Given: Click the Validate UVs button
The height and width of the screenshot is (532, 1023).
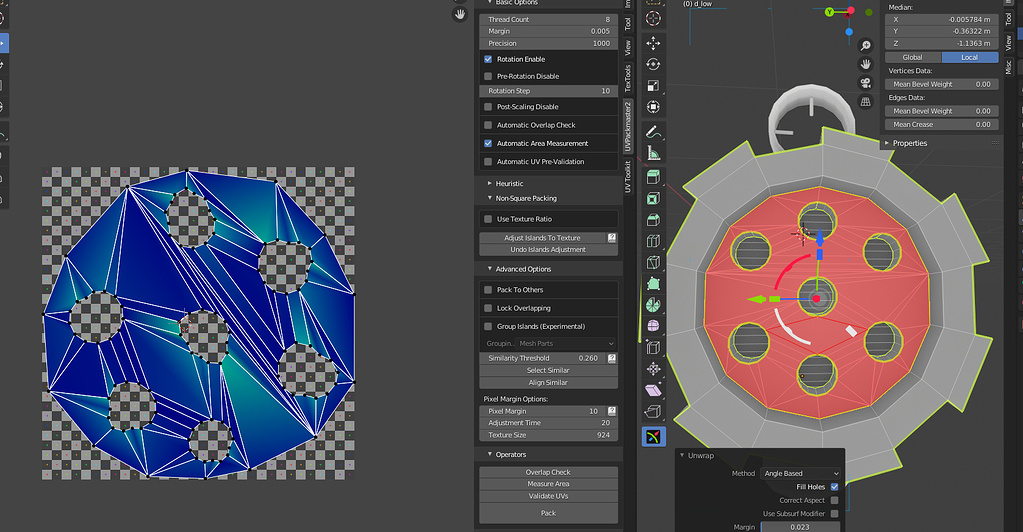Looking at the screenshot, I should [549, 496].
